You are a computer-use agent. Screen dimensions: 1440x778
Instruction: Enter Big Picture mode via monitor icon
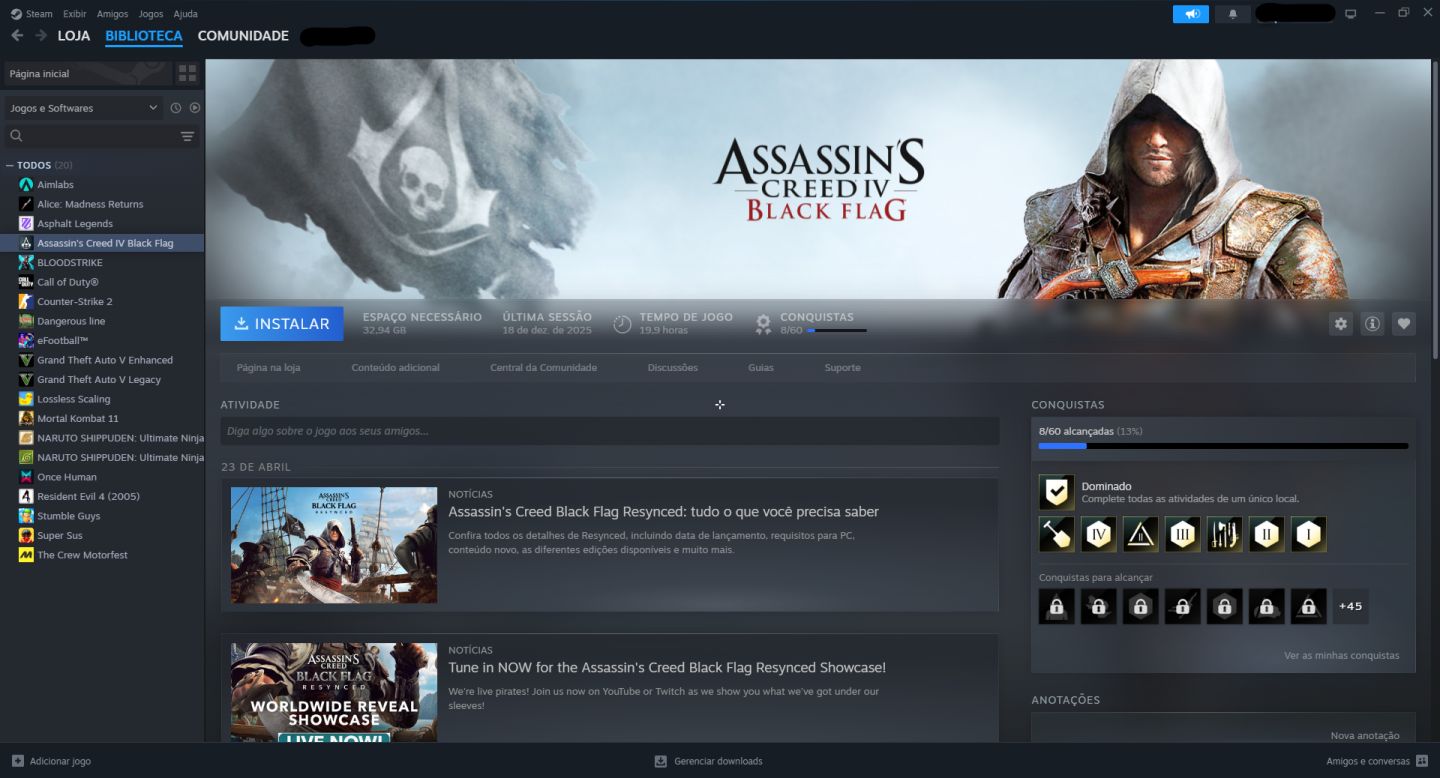[1351, 14]
